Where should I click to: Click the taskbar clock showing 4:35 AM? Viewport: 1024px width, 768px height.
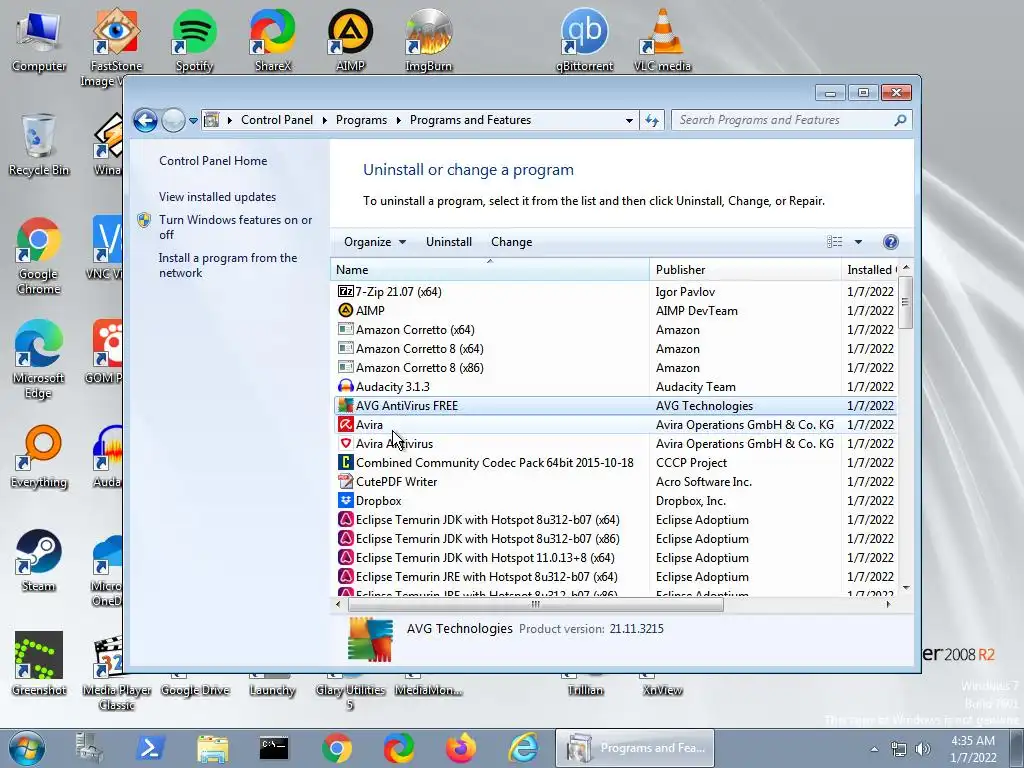[x=973, y=749]
